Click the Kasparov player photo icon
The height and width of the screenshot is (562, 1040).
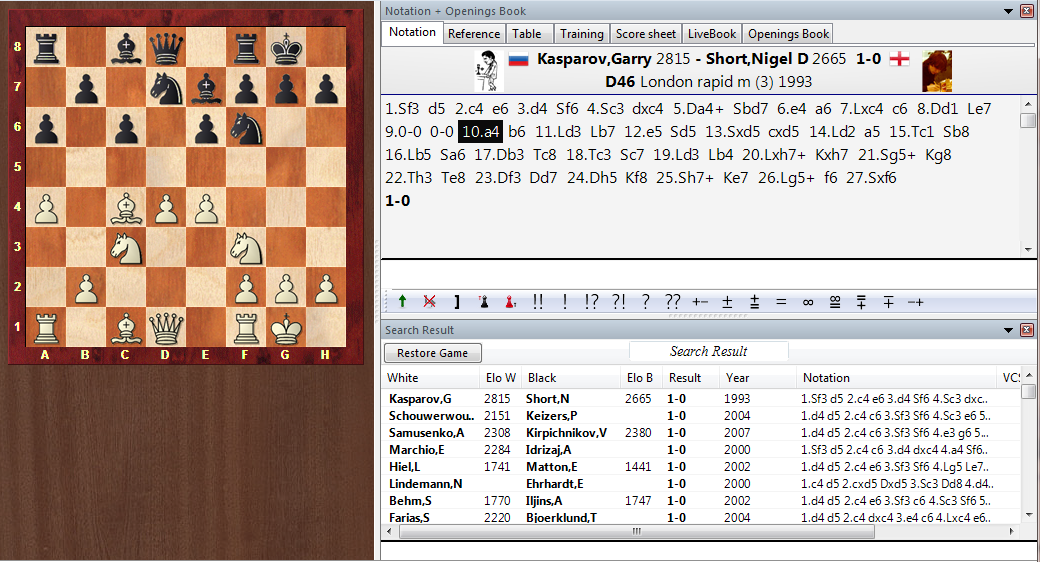point(488,71)
